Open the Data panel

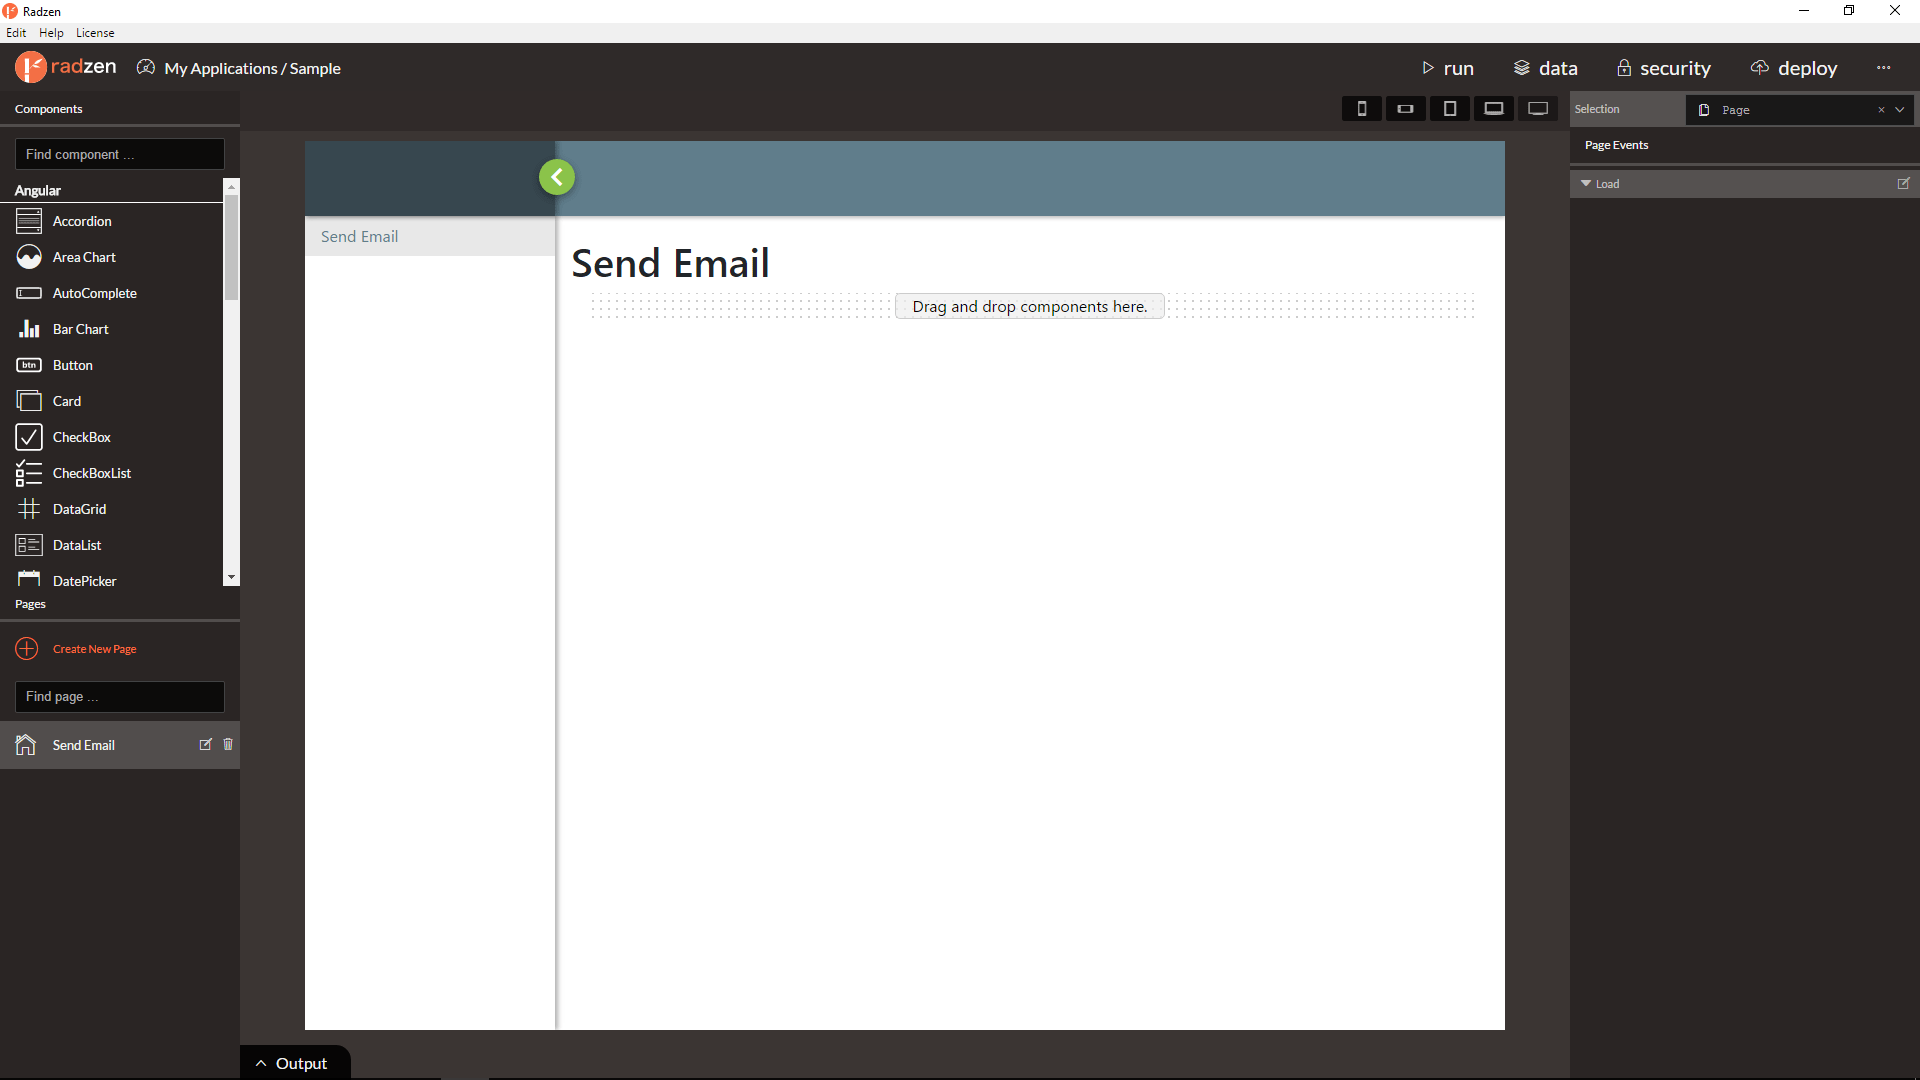coord(1545,67)
